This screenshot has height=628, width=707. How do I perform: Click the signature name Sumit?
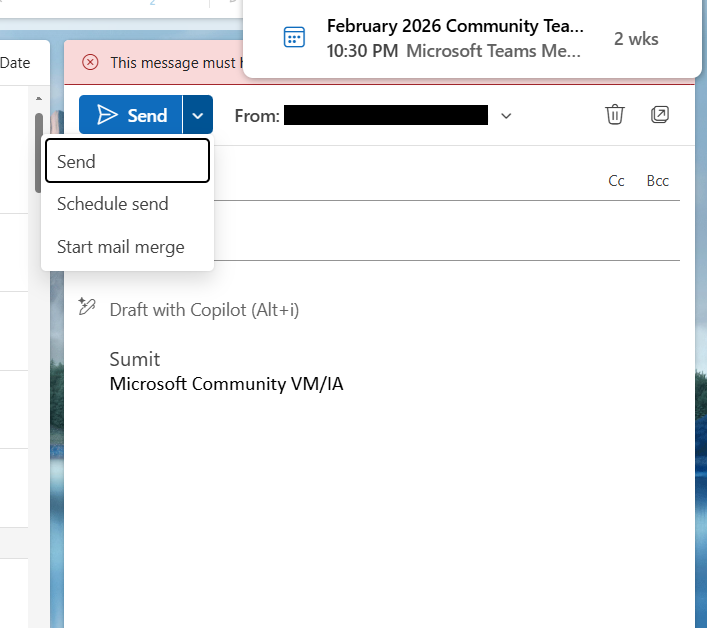tap(135, 359)
